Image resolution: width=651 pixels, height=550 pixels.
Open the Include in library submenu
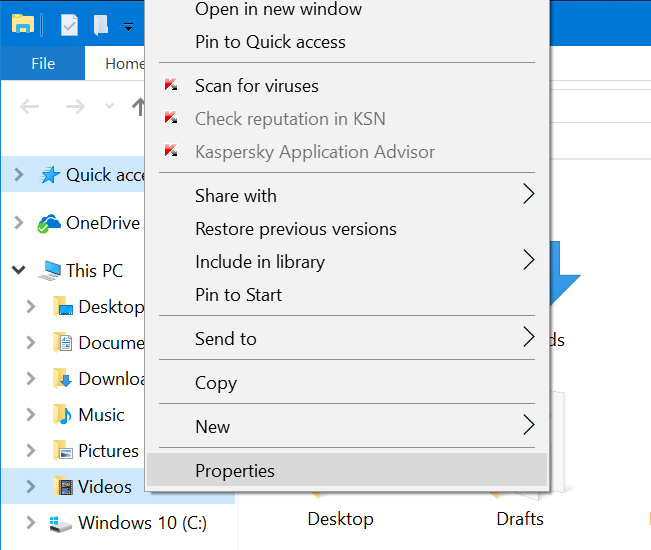(x=347, y=262)
